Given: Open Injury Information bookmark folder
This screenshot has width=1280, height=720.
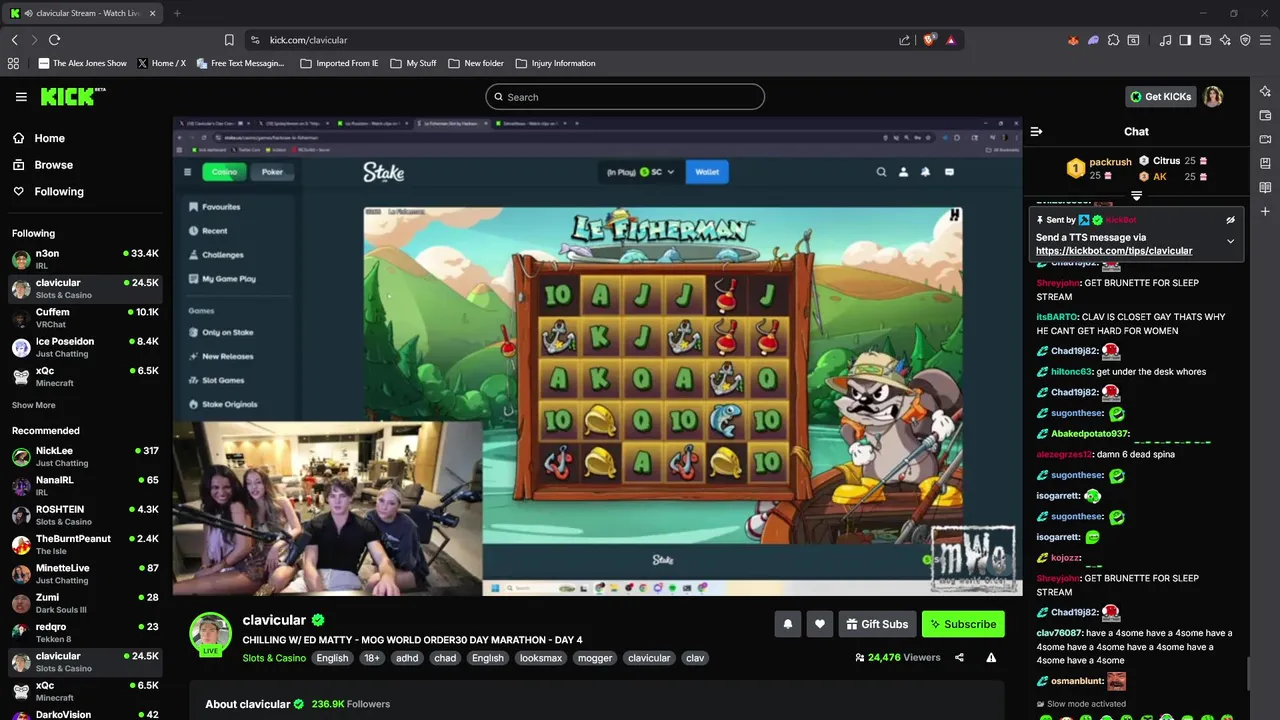Looking at the screenshot, I should pos(555,63).
